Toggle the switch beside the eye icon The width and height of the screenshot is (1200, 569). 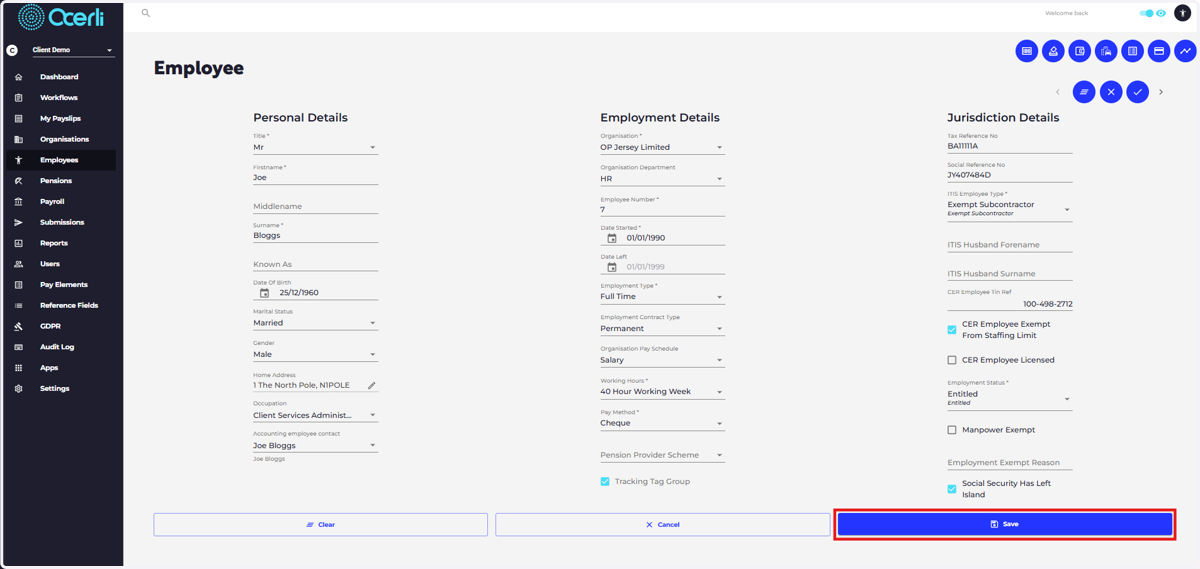click(1146, 13)
